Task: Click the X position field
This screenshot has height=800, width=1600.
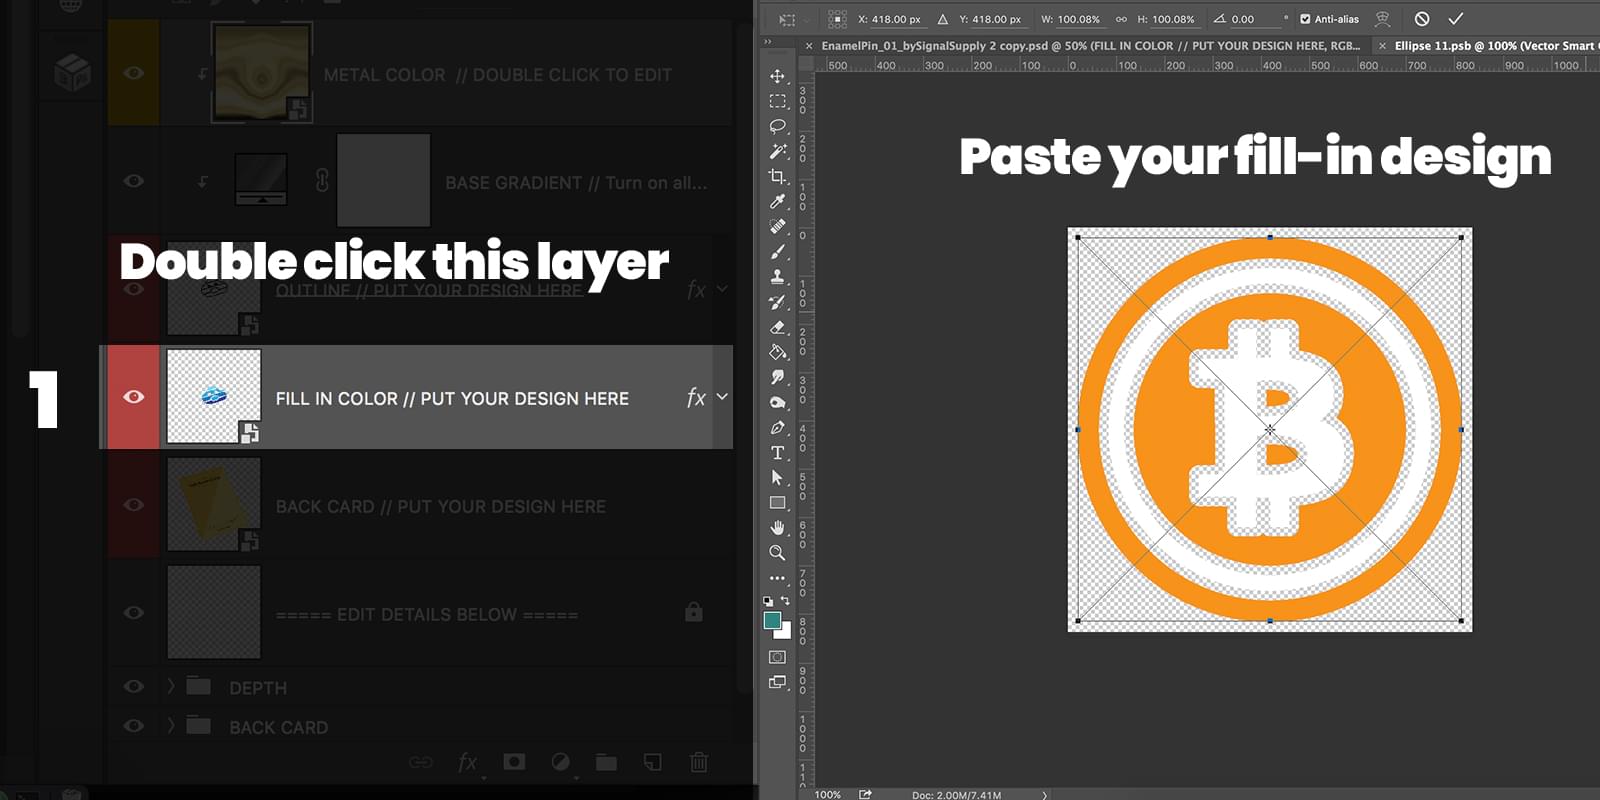Action: 896,19
